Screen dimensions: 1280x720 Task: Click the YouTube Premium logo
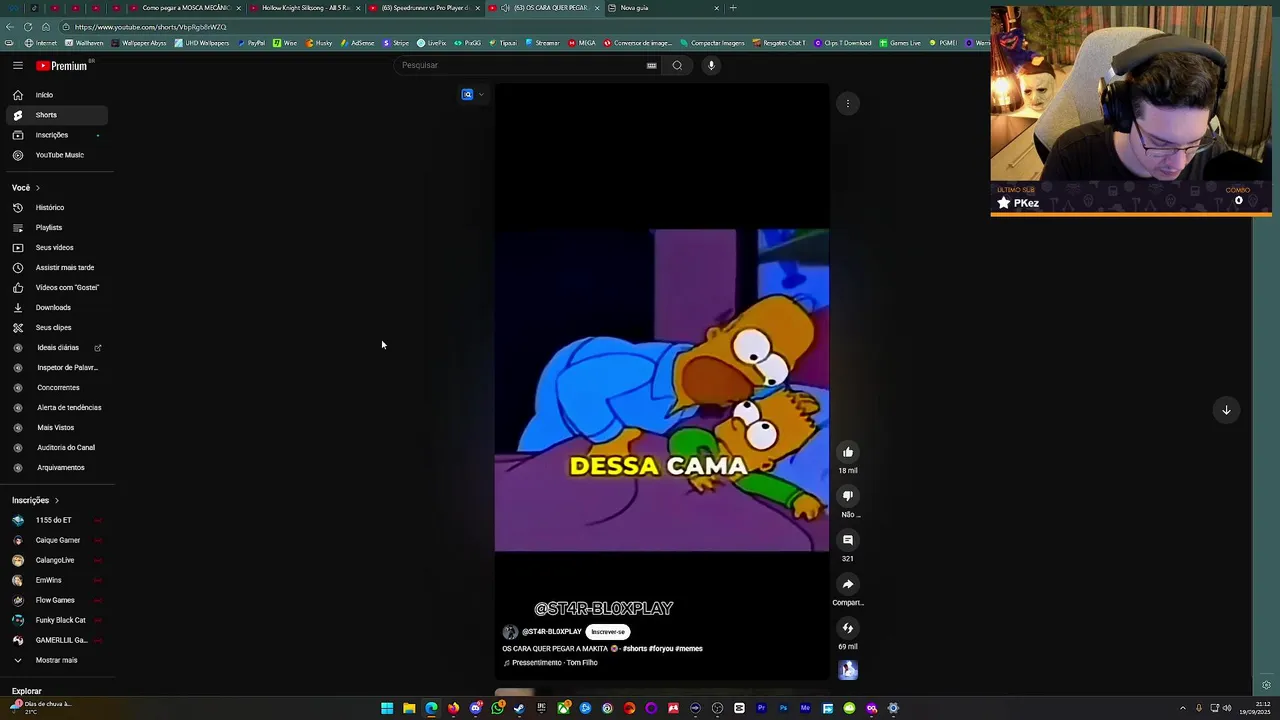pos(62,65)
